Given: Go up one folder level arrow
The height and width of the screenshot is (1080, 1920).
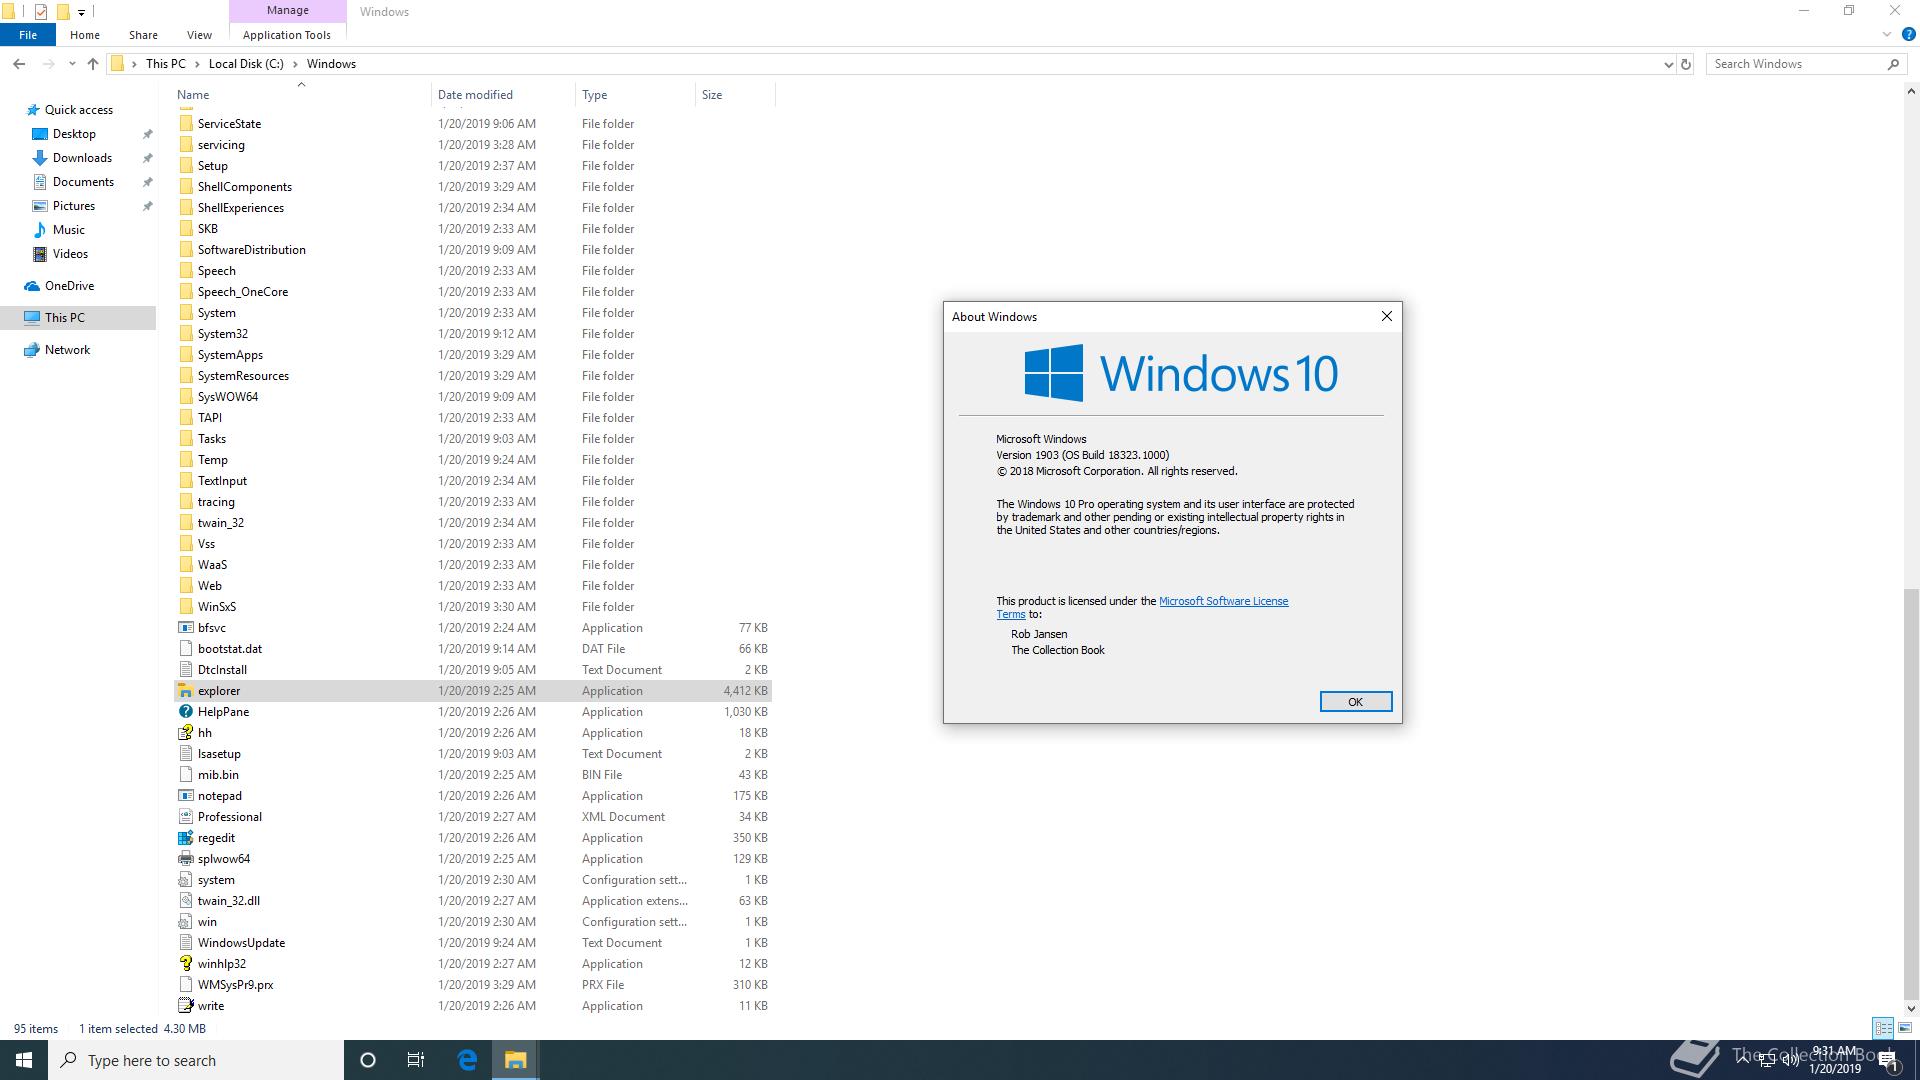Looking at the screenshot, I should pos(93,64).
